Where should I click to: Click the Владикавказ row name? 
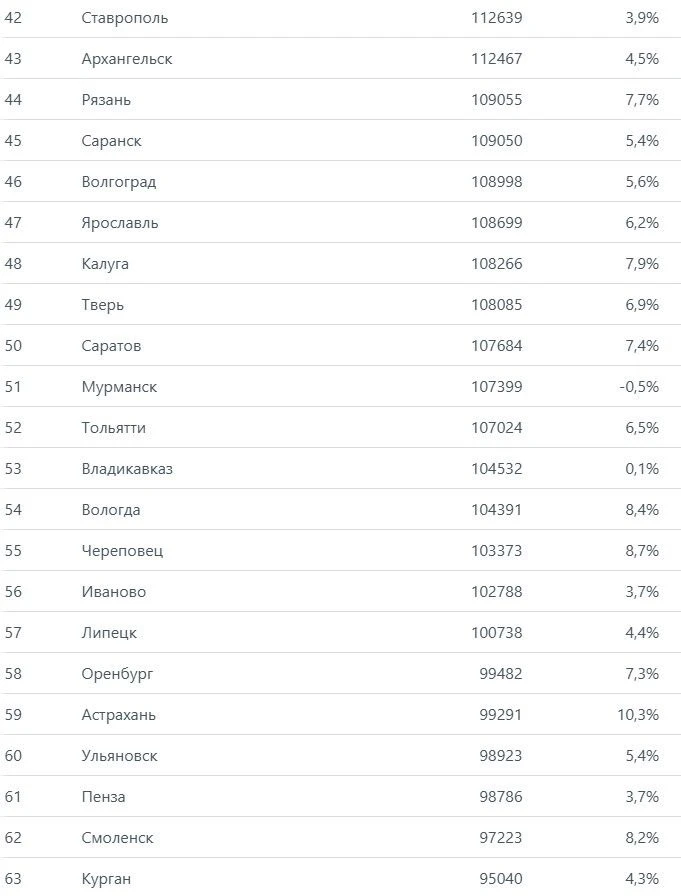pyautogui.click(x=127, y=469)
